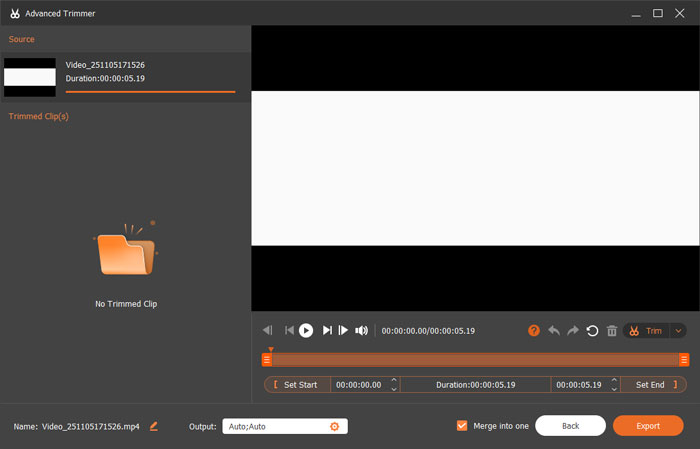Open output settings gear icon
The height and width of the screenshot is (449, 700).
click(x=335, y=426)
